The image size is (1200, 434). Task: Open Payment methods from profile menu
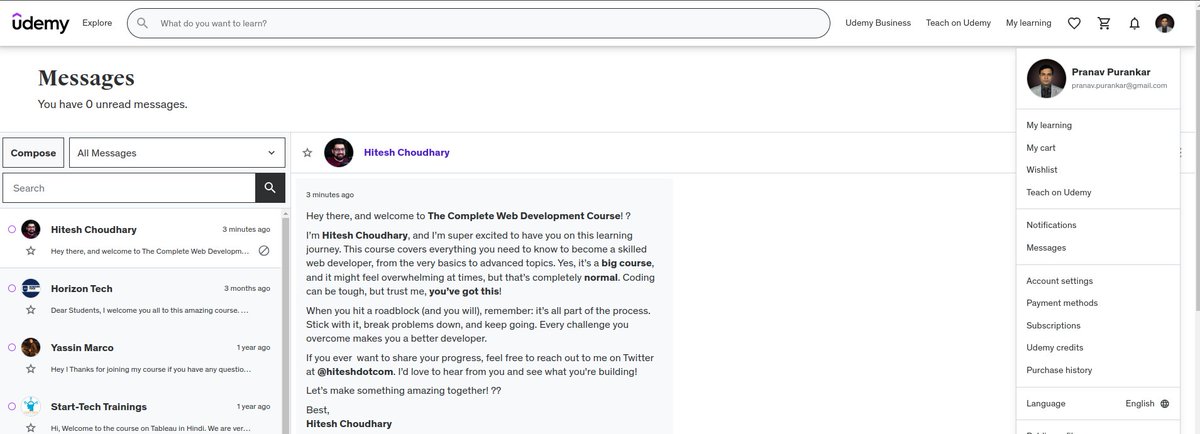(1062, 303)
